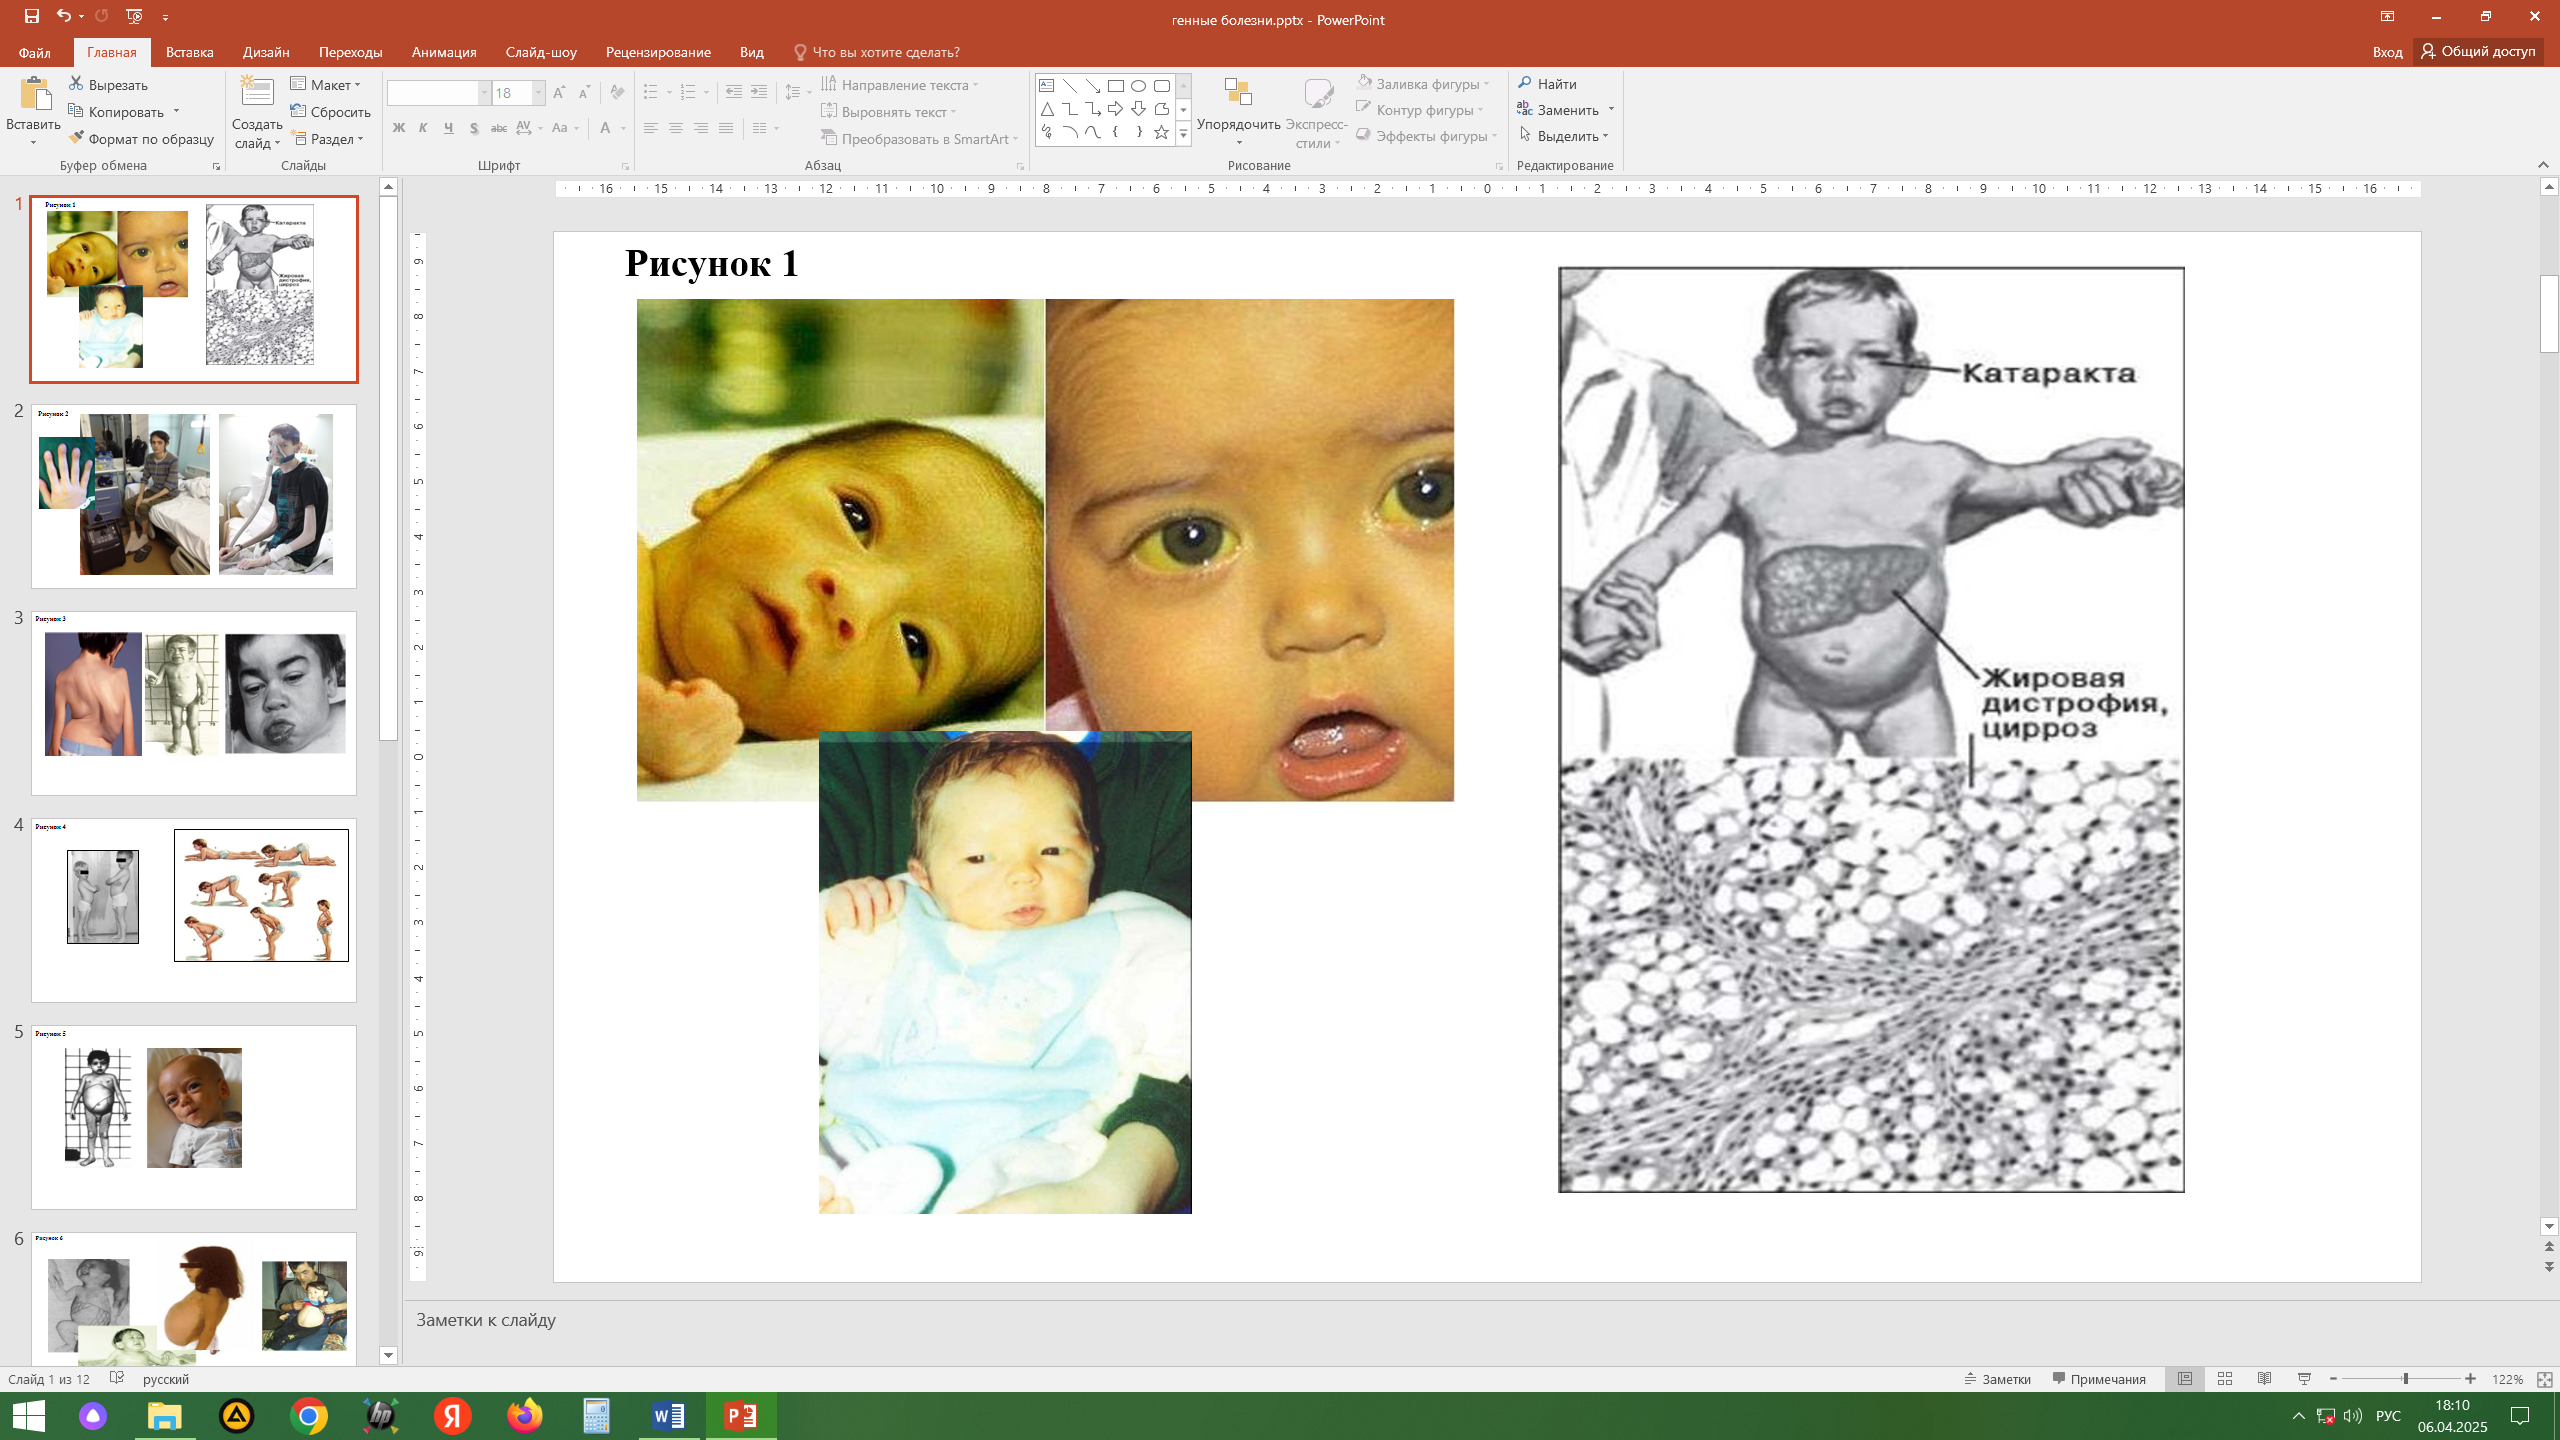Click the Share (Общий доступ) button
Screen dimensions: 2560x1440
point(2477,51)
